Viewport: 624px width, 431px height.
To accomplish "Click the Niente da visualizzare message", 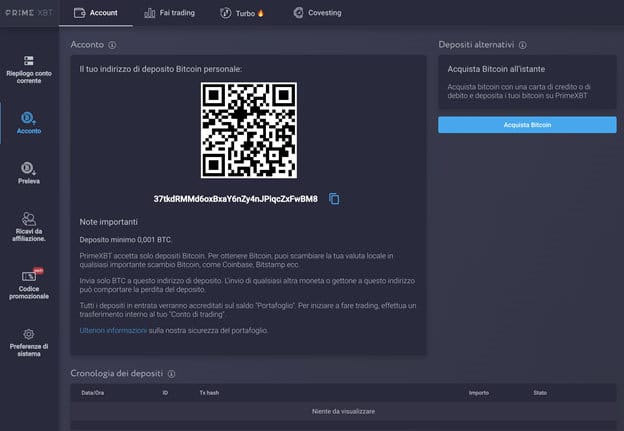I will click(343, 411).
